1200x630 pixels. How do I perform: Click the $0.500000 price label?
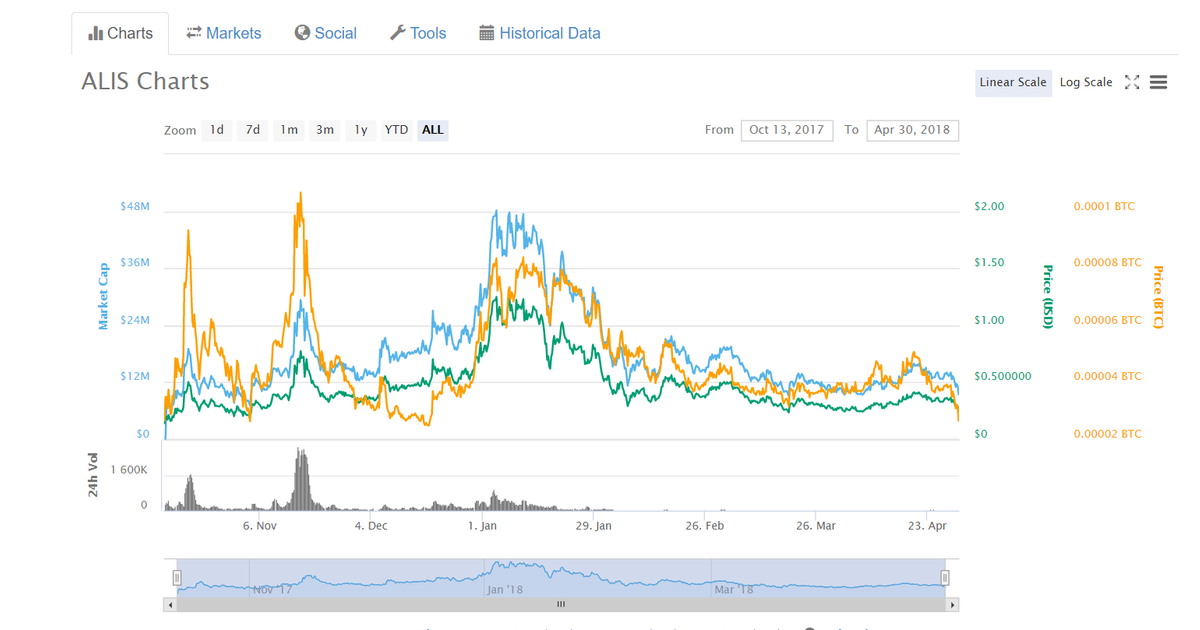tap(1002, 377)
